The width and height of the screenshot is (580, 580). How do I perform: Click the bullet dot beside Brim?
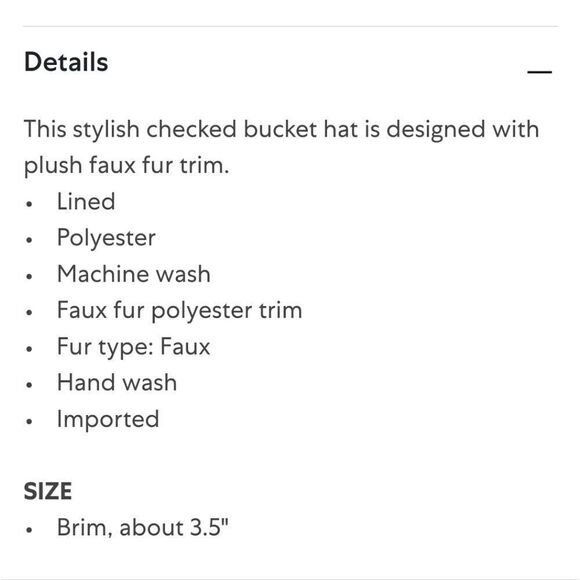point(29,530)
